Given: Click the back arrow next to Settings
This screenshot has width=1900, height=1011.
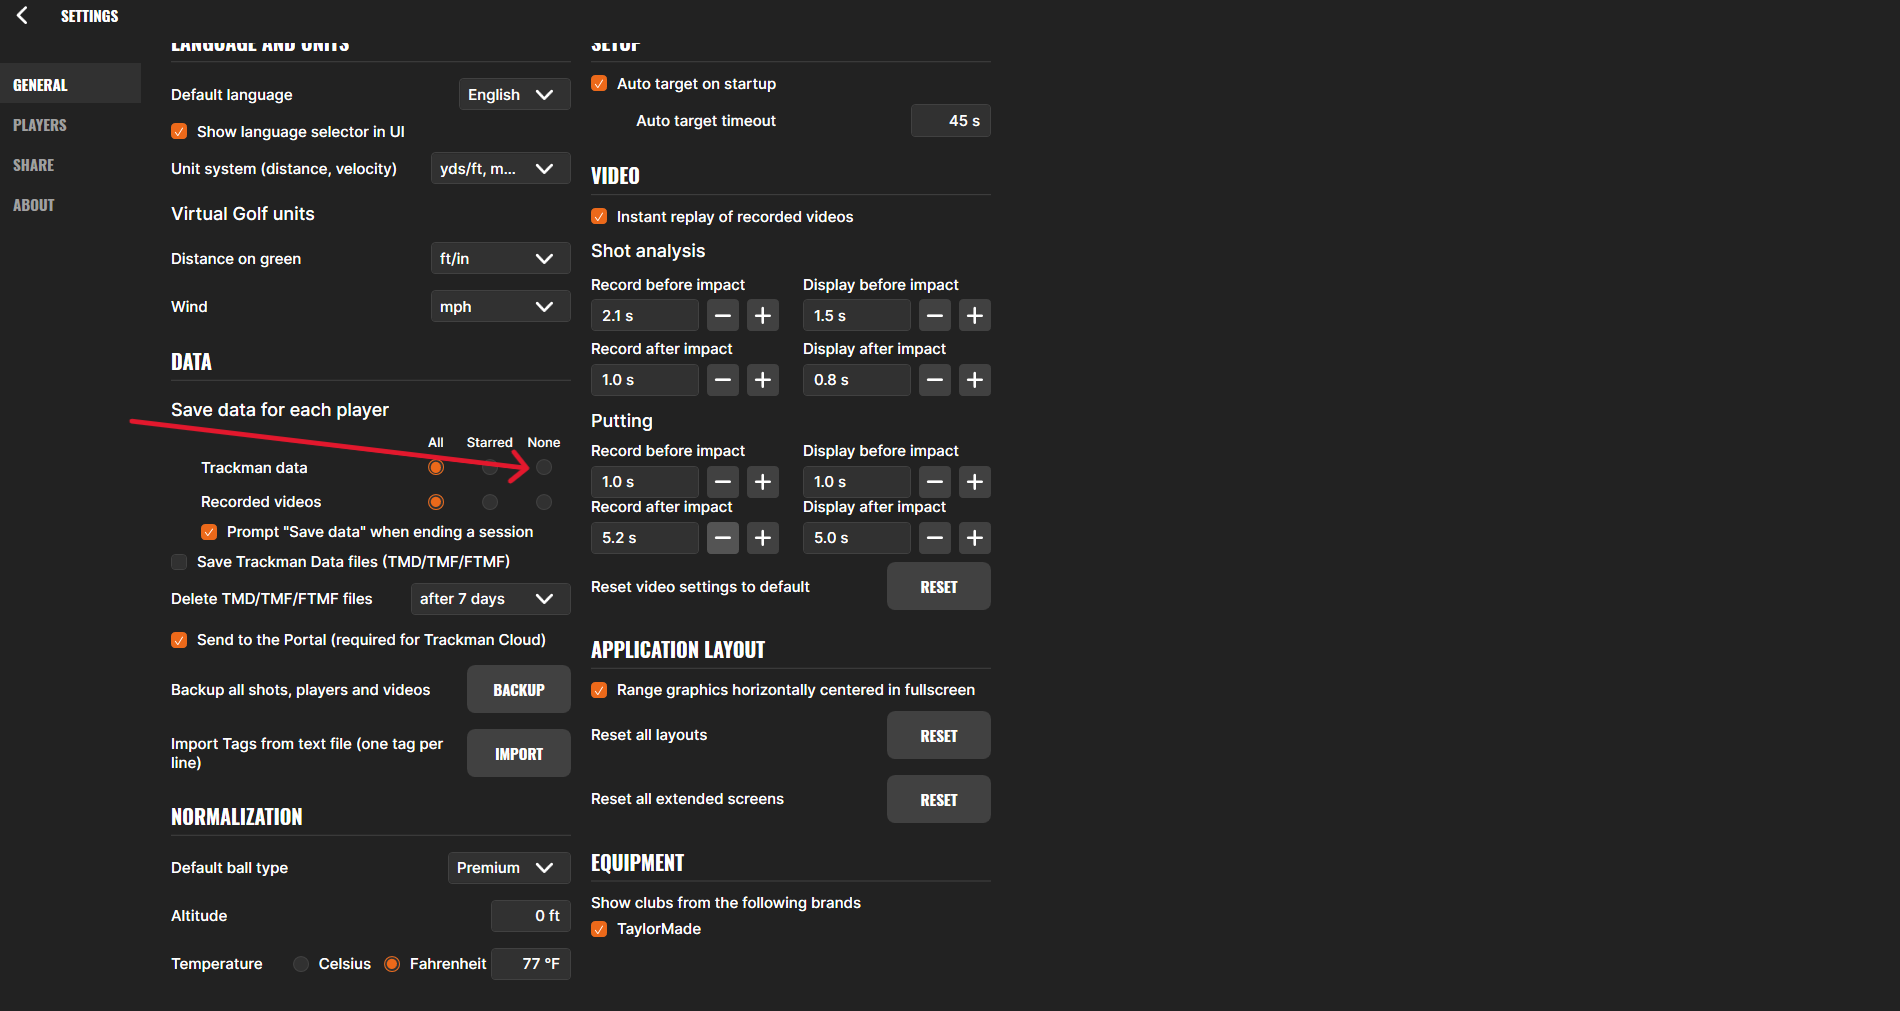Looking at the screenshot, I should pos(22,15).
